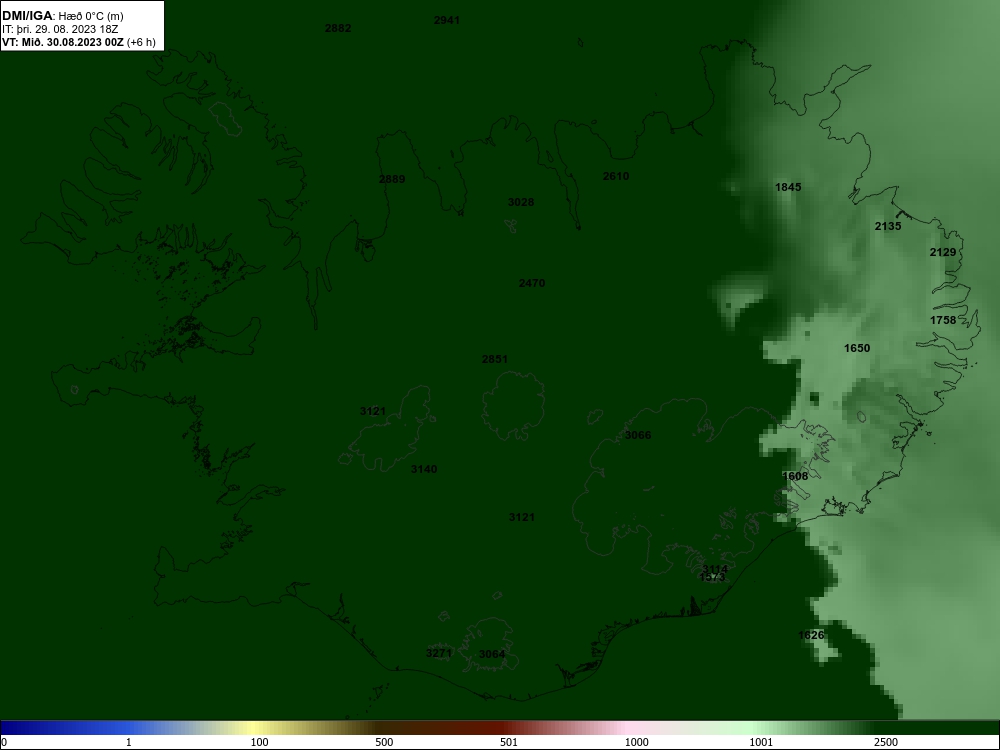Viewport: 1000px width, 750px height.
Task: Select the '501' legend tick label
Action: point(509,742)
